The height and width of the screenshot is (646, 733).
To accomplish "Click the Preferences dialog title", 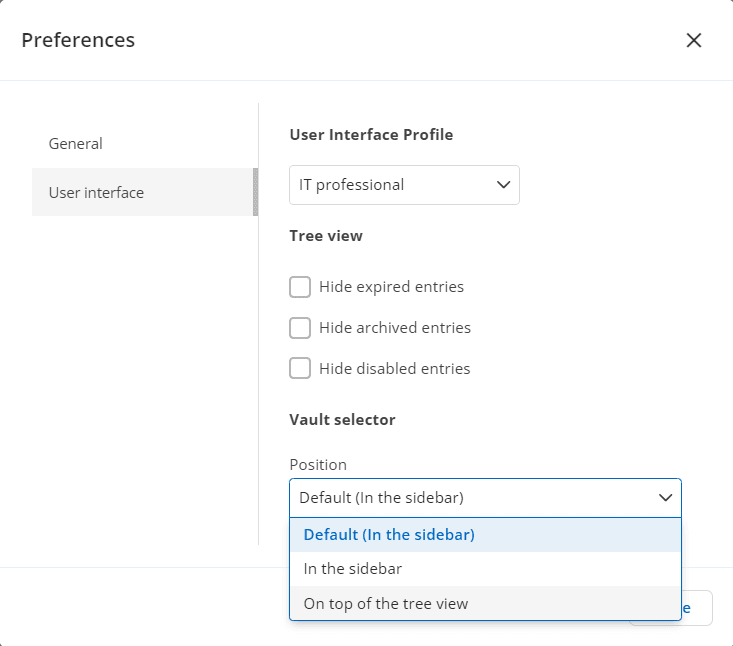I will pos(78,40).
